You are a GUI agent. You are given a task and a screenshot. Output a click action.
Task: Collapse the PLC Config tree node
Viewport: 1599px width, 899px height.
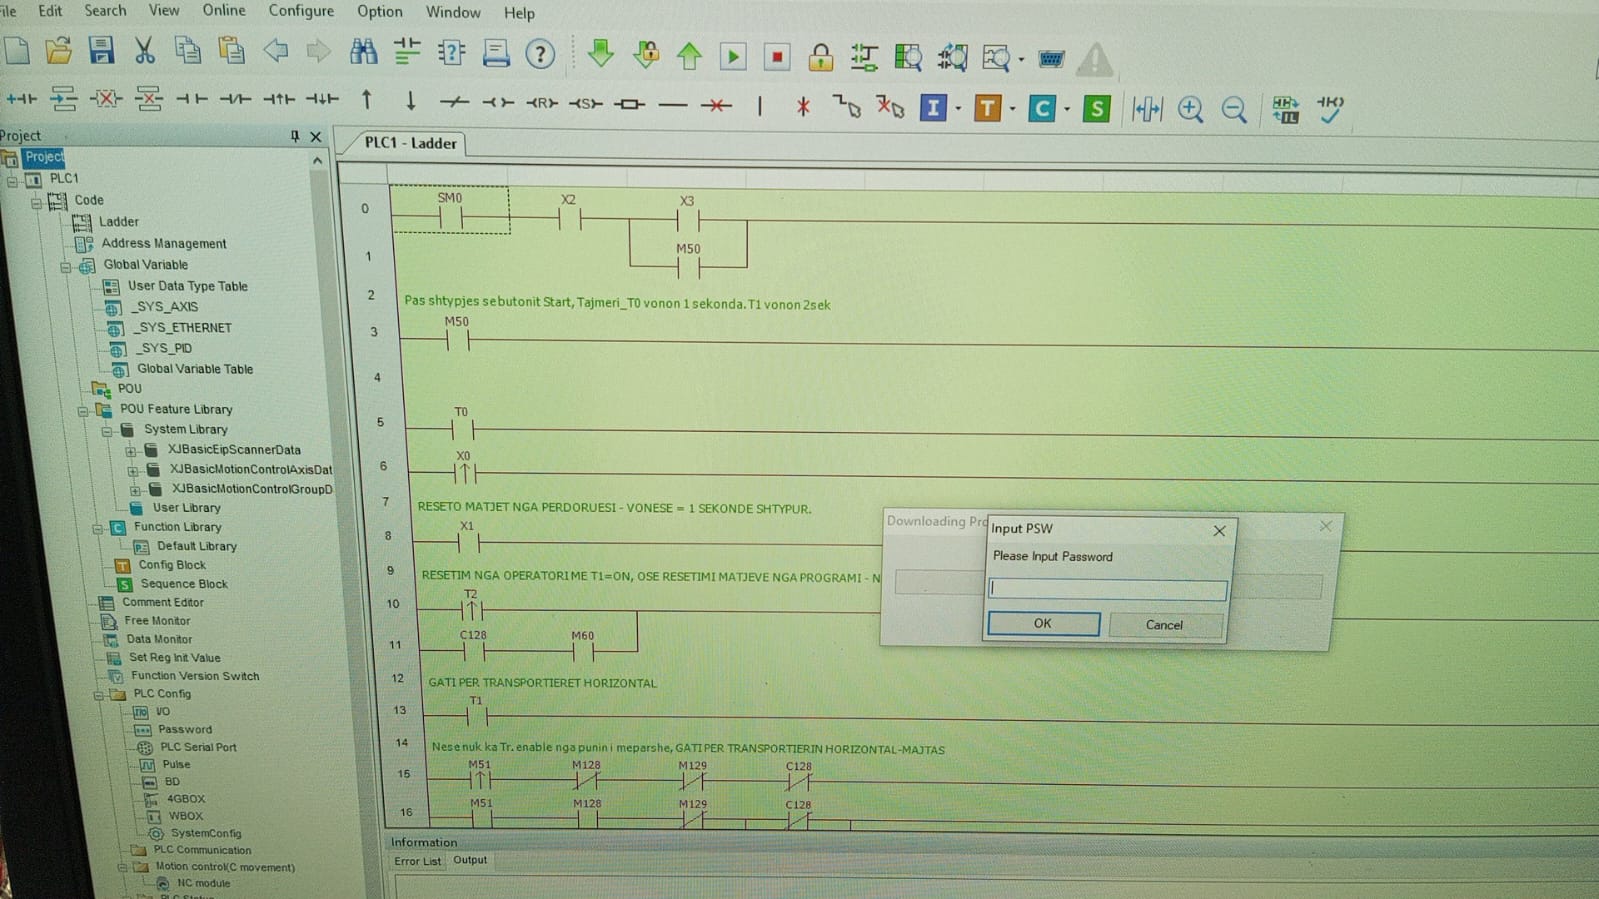[98, 694]
